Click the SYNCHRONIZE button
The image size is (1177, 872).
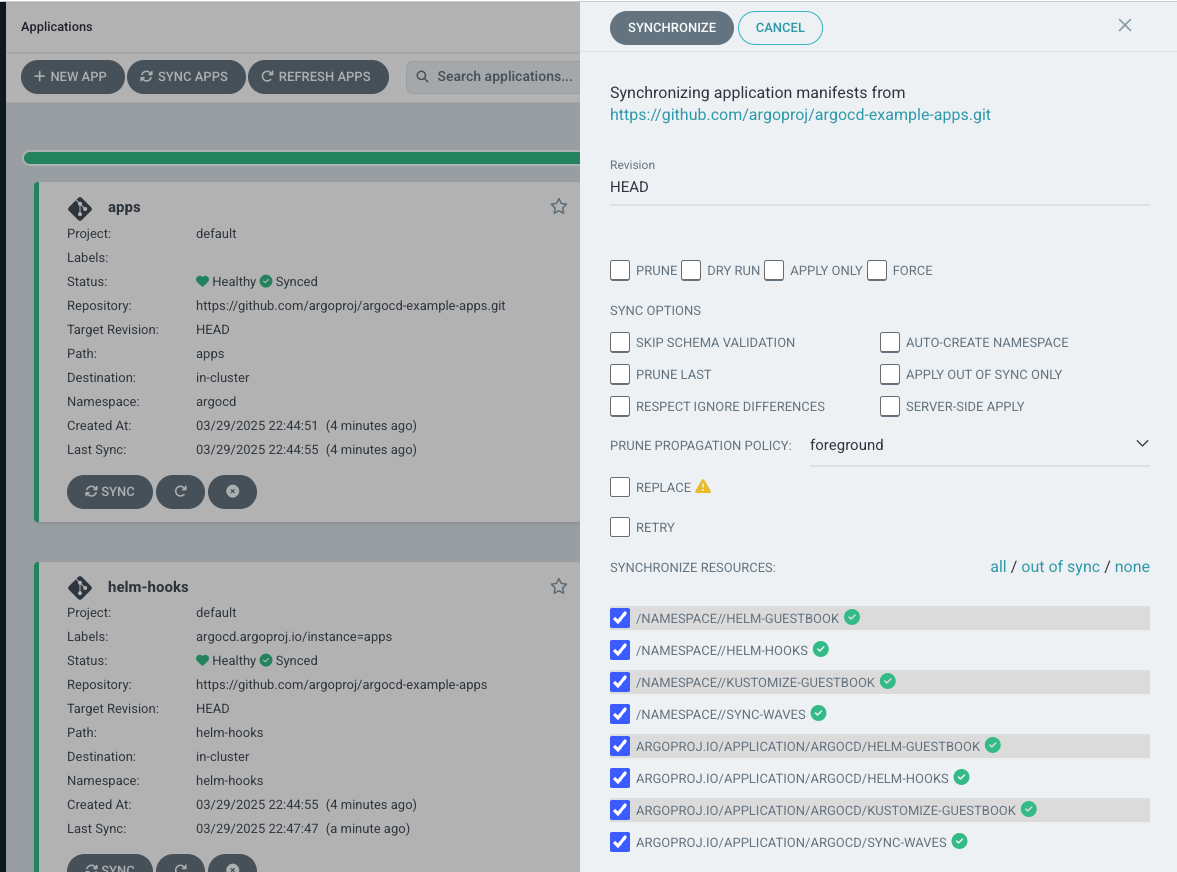click(672, 28)
